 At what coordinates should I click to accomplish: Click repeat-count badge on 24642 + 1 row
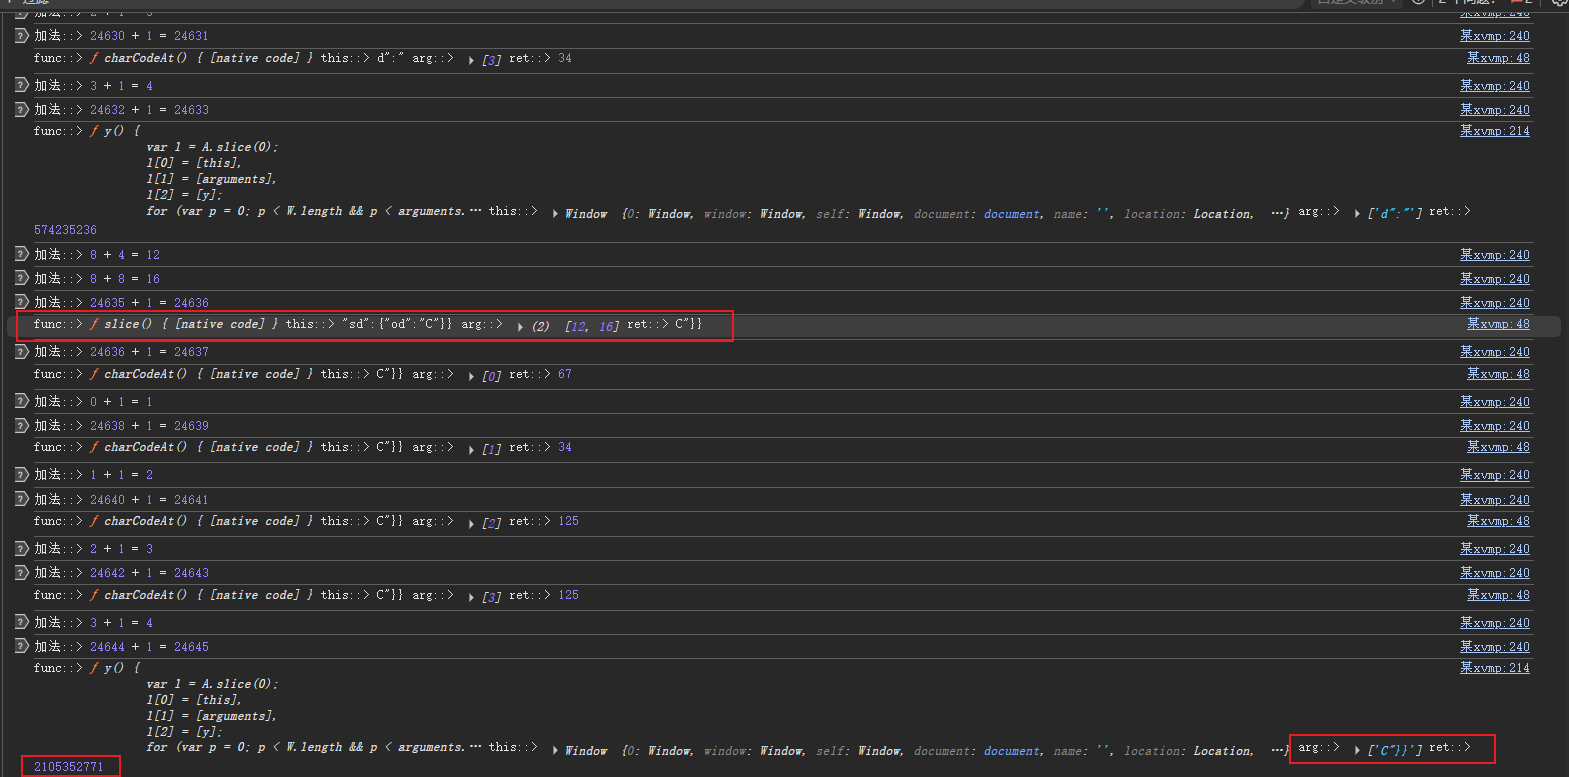coord(21,573)
